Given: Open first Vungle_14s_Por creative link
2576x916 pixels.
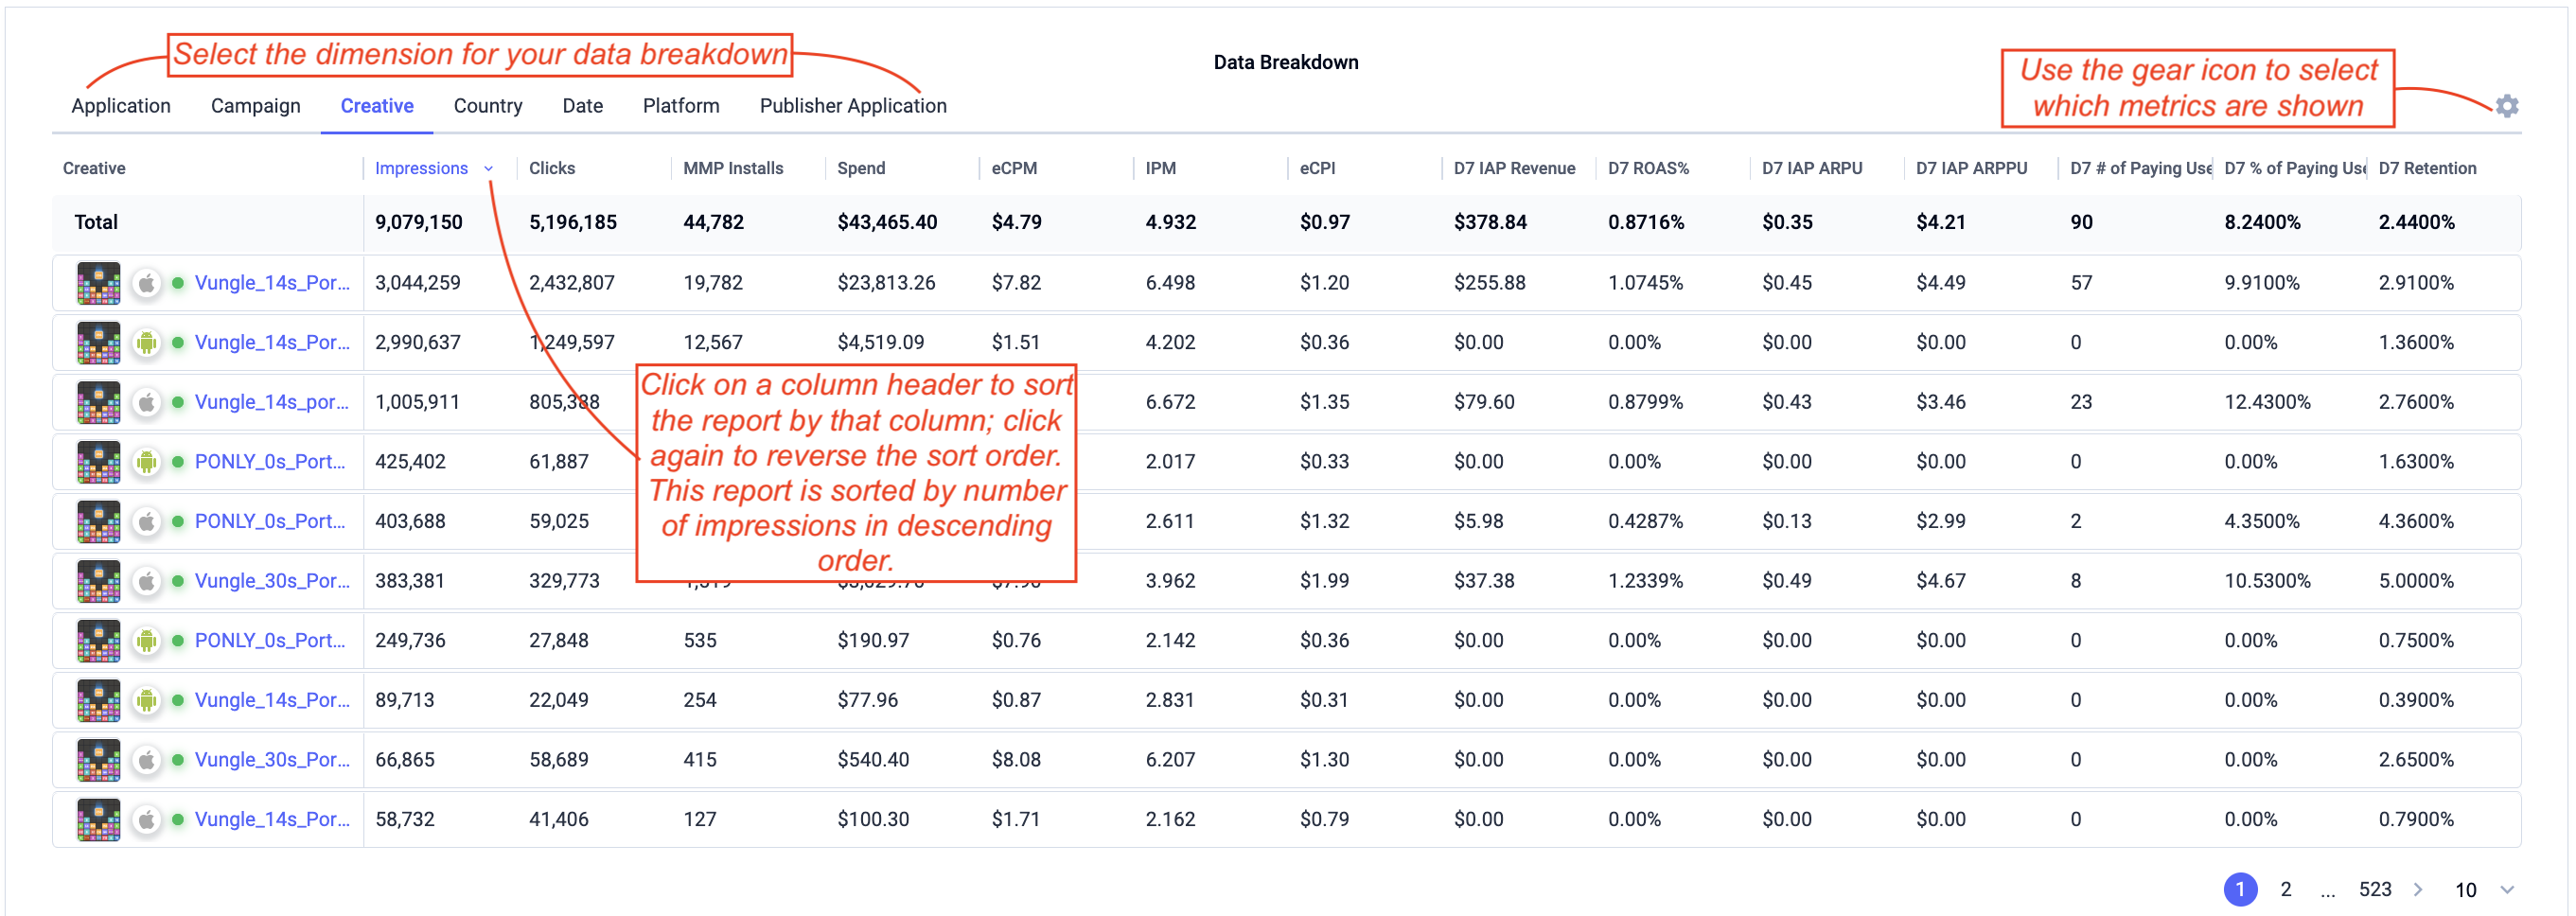Looking at the screenshot, I should [272, 283].
